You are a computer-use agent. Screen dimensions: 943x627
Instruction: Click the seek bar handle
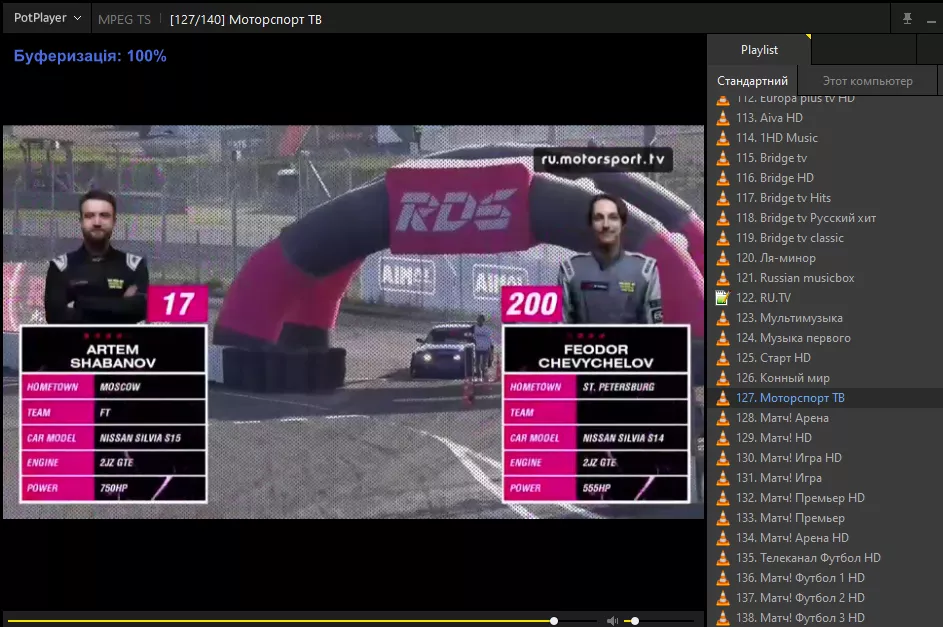554,621
